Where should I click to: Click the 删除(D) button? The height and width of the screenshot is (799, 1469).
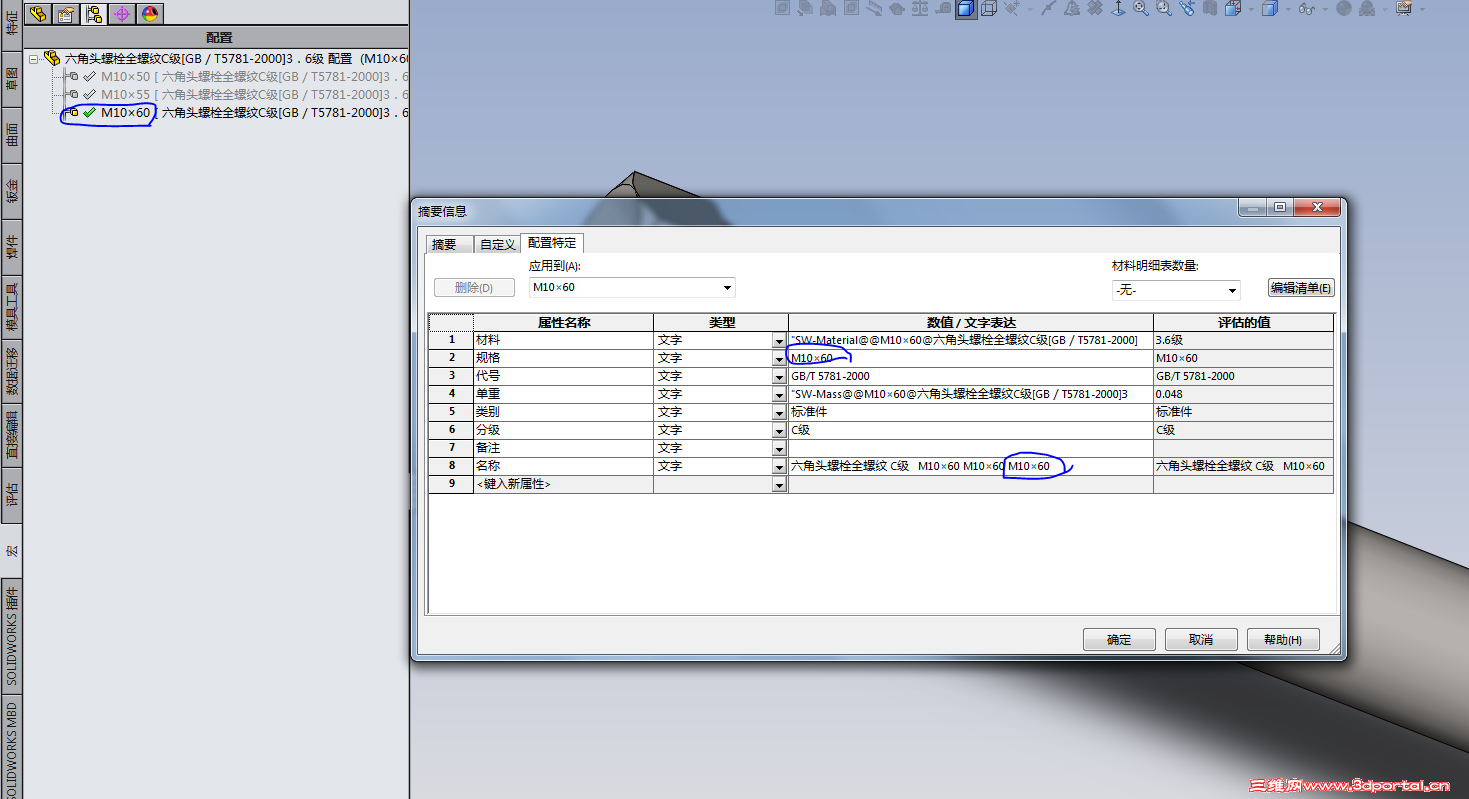[x=474, y=288]
